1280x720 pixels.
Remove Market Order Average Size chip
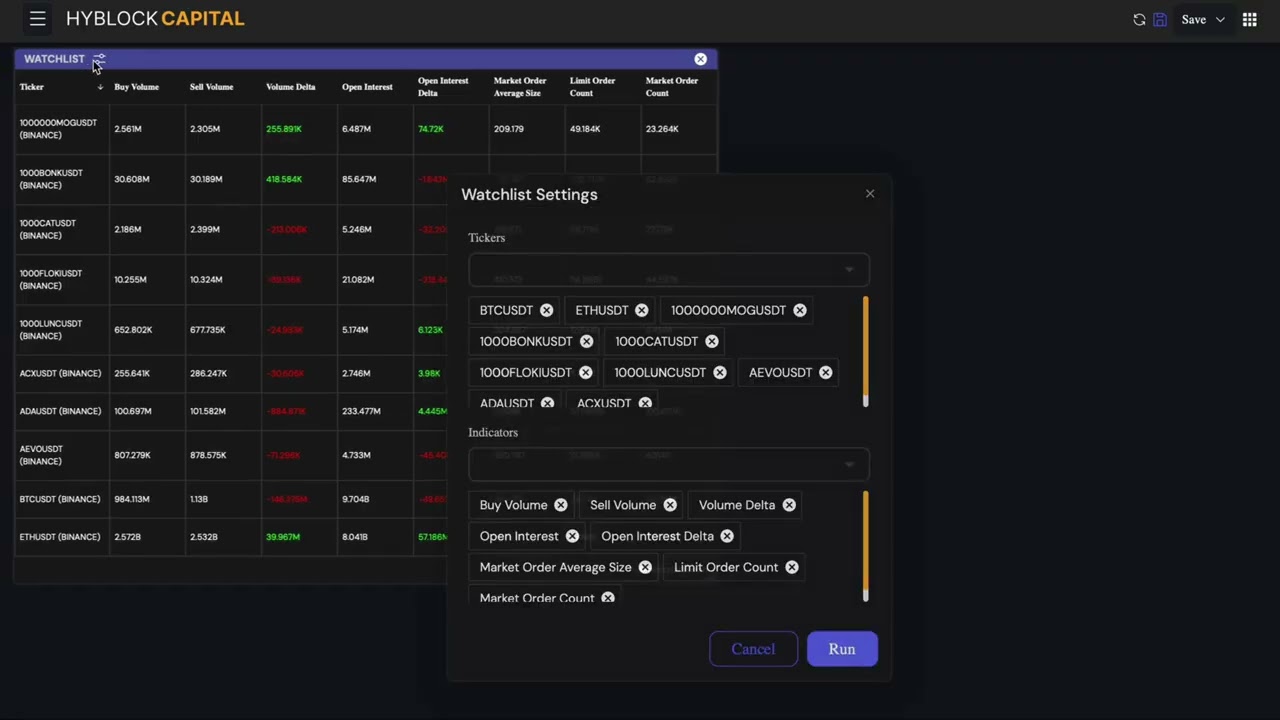point(645,567)
